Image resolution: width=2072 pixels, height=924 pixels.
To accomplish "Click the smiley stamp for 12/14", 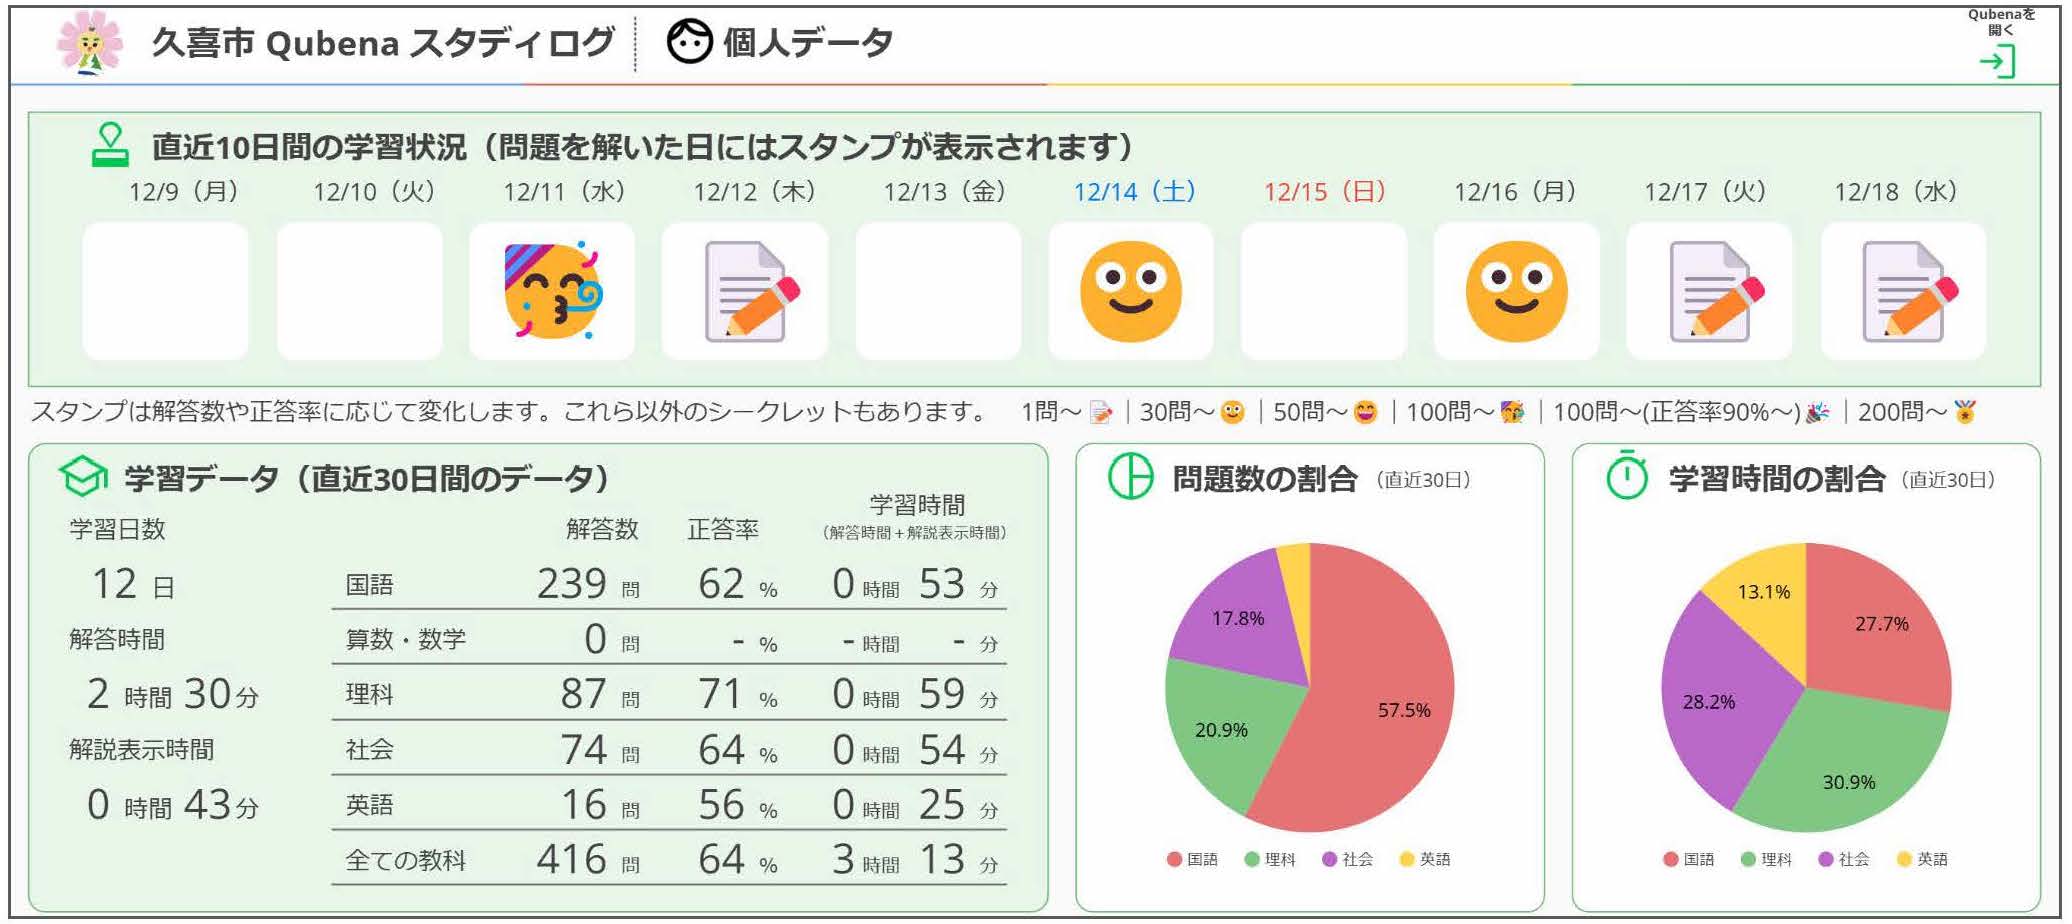I will tap(1131, 291).
